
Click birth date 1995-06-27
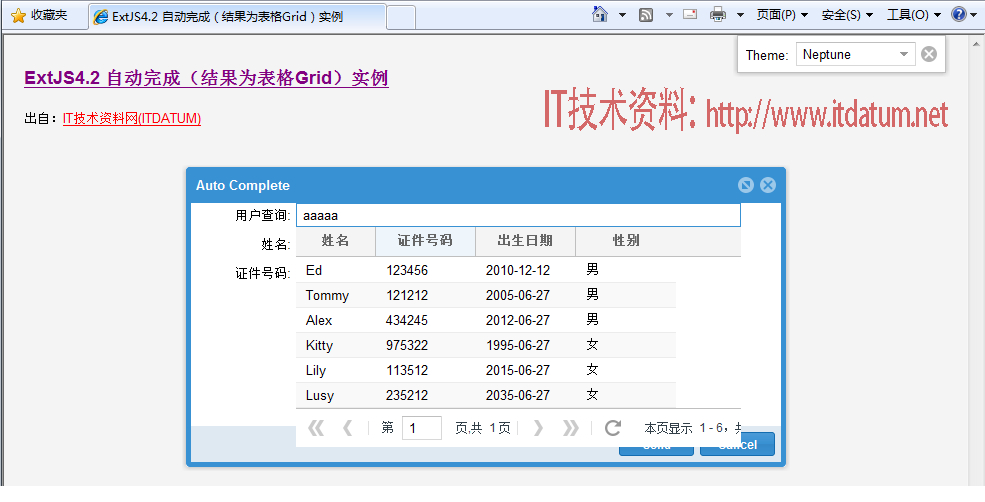pyautogui.click(x=518, y=346)
